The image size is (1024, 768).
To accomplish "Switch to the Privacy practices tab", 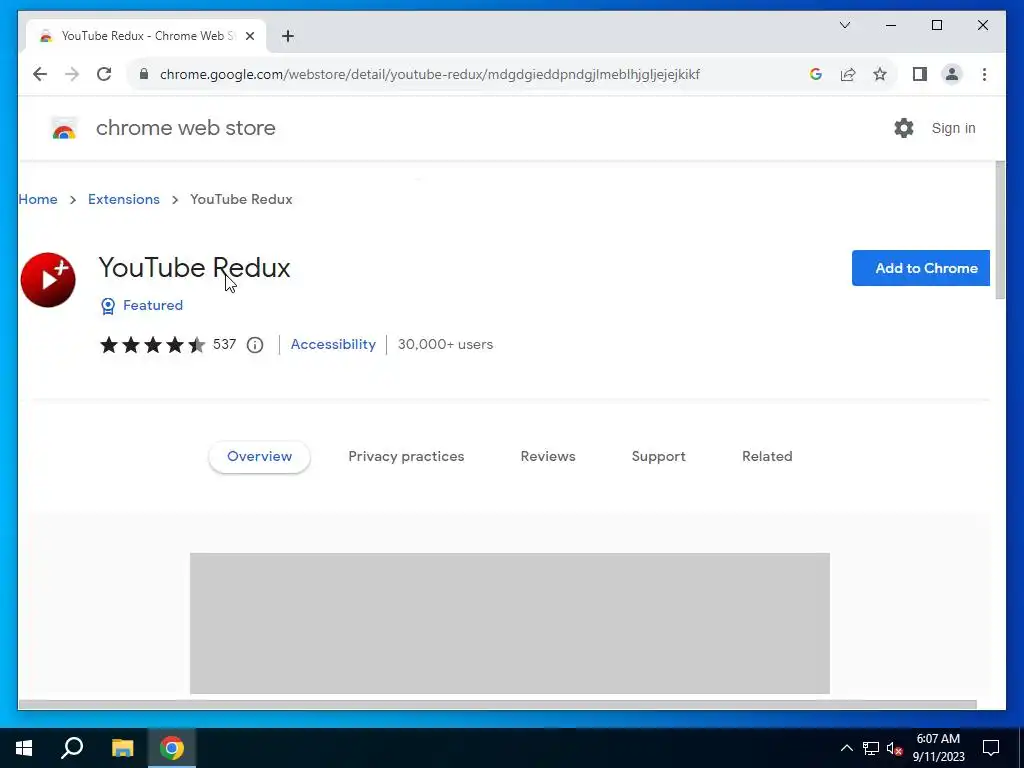I will pos(406,456).
